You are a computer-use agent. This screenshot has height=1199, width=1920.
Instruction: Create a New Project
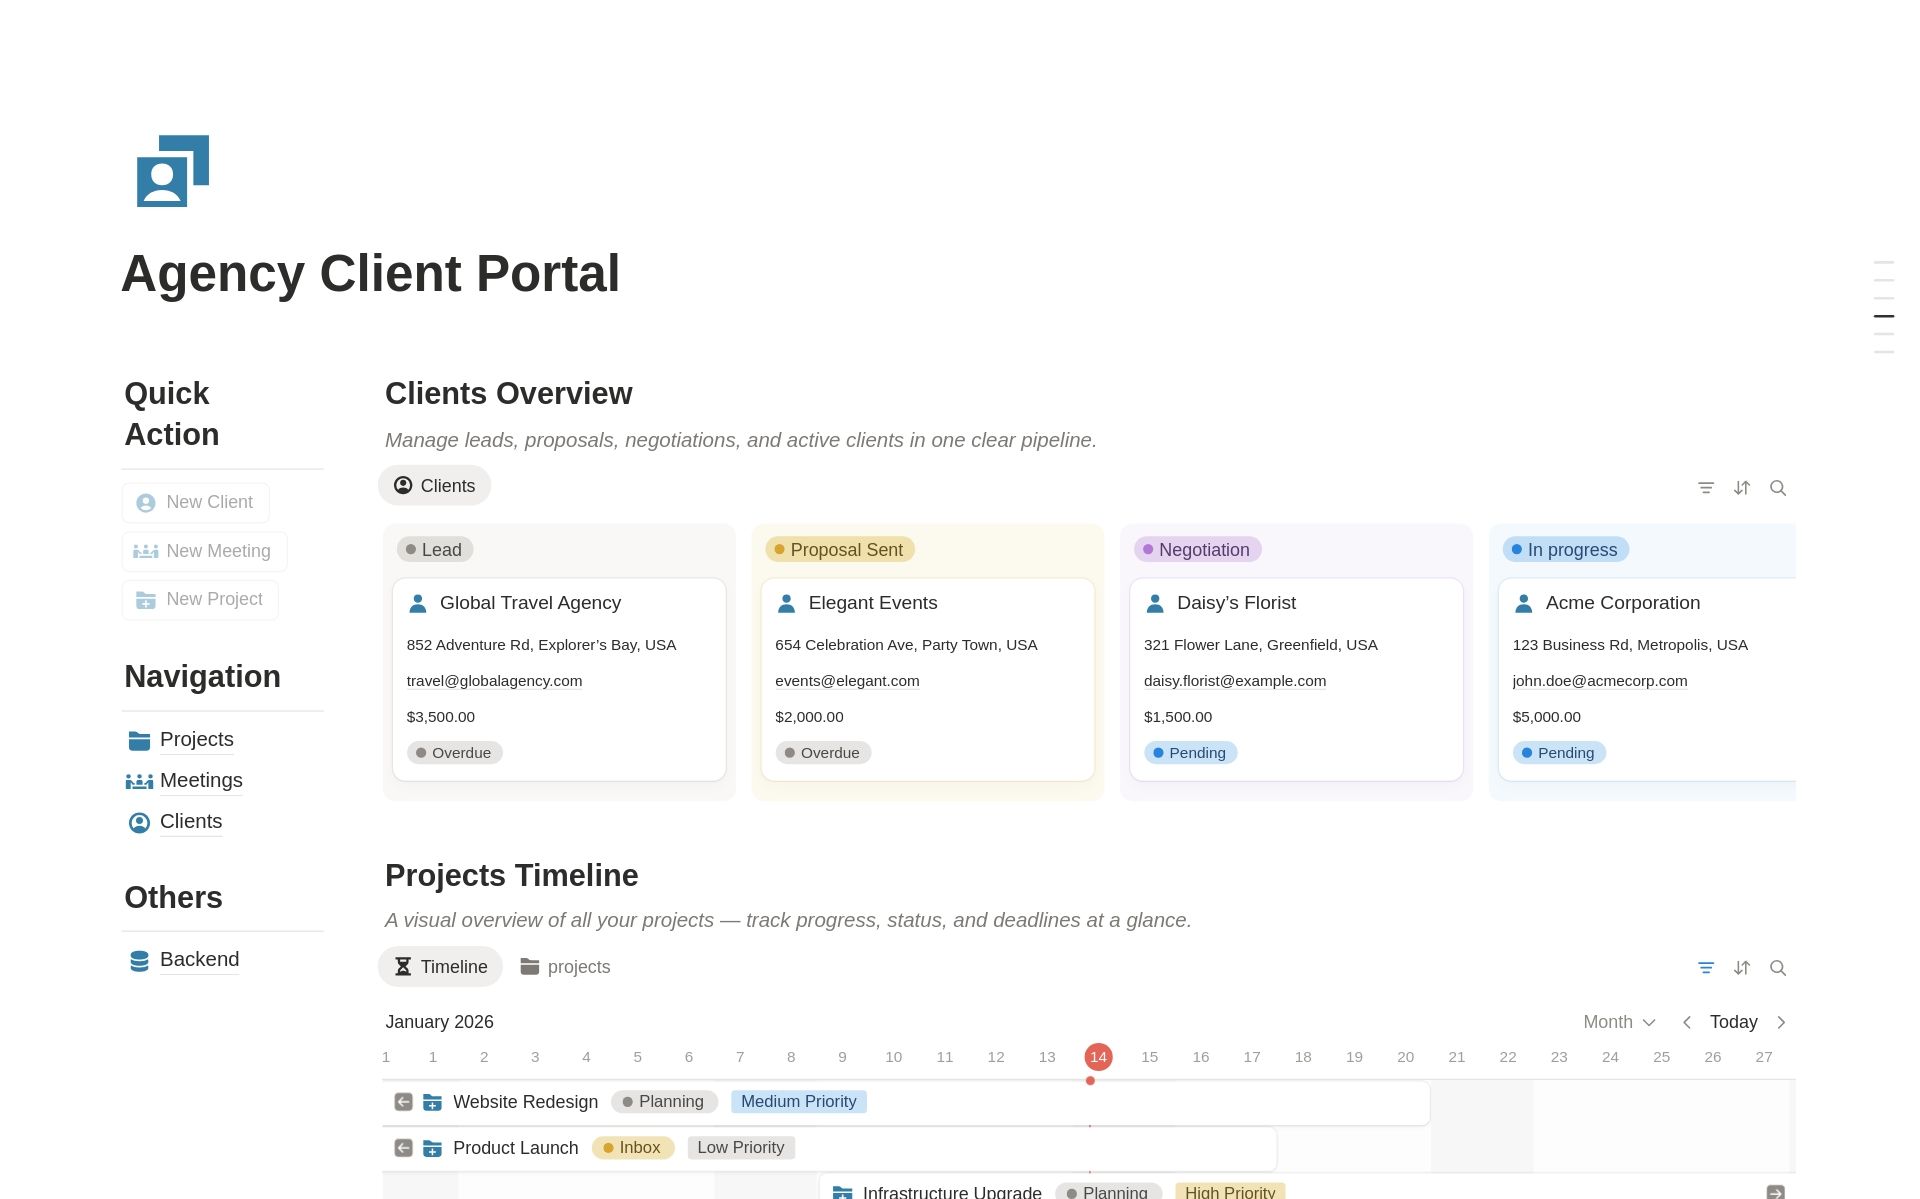[200, 600]
